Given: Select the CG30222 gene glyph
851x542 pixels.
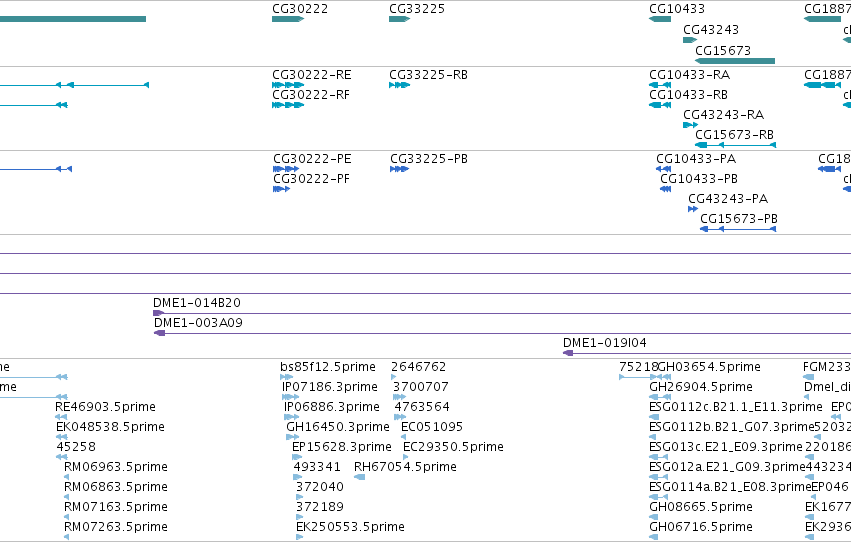Looking at the screenshot, I should pos(288,19).
